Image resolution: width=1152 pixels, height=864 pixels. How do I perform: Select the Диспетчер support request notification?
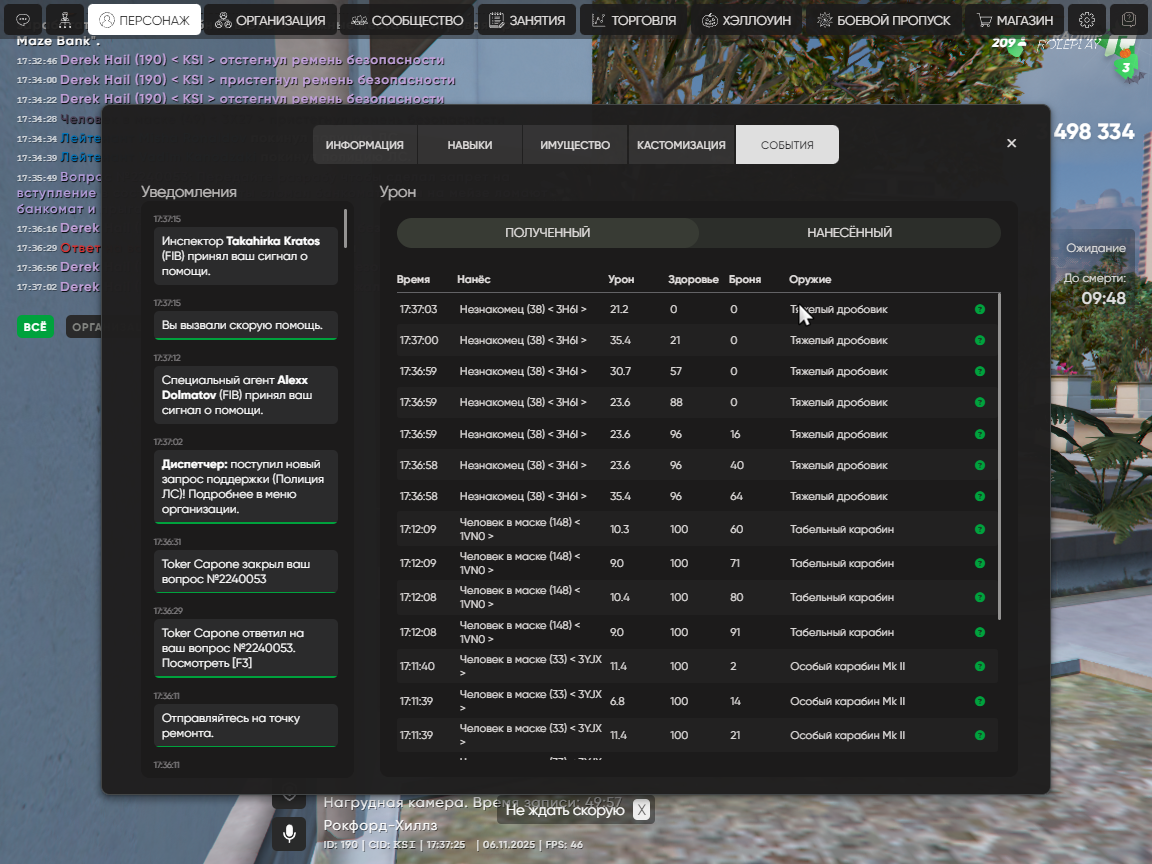point(244,487)
